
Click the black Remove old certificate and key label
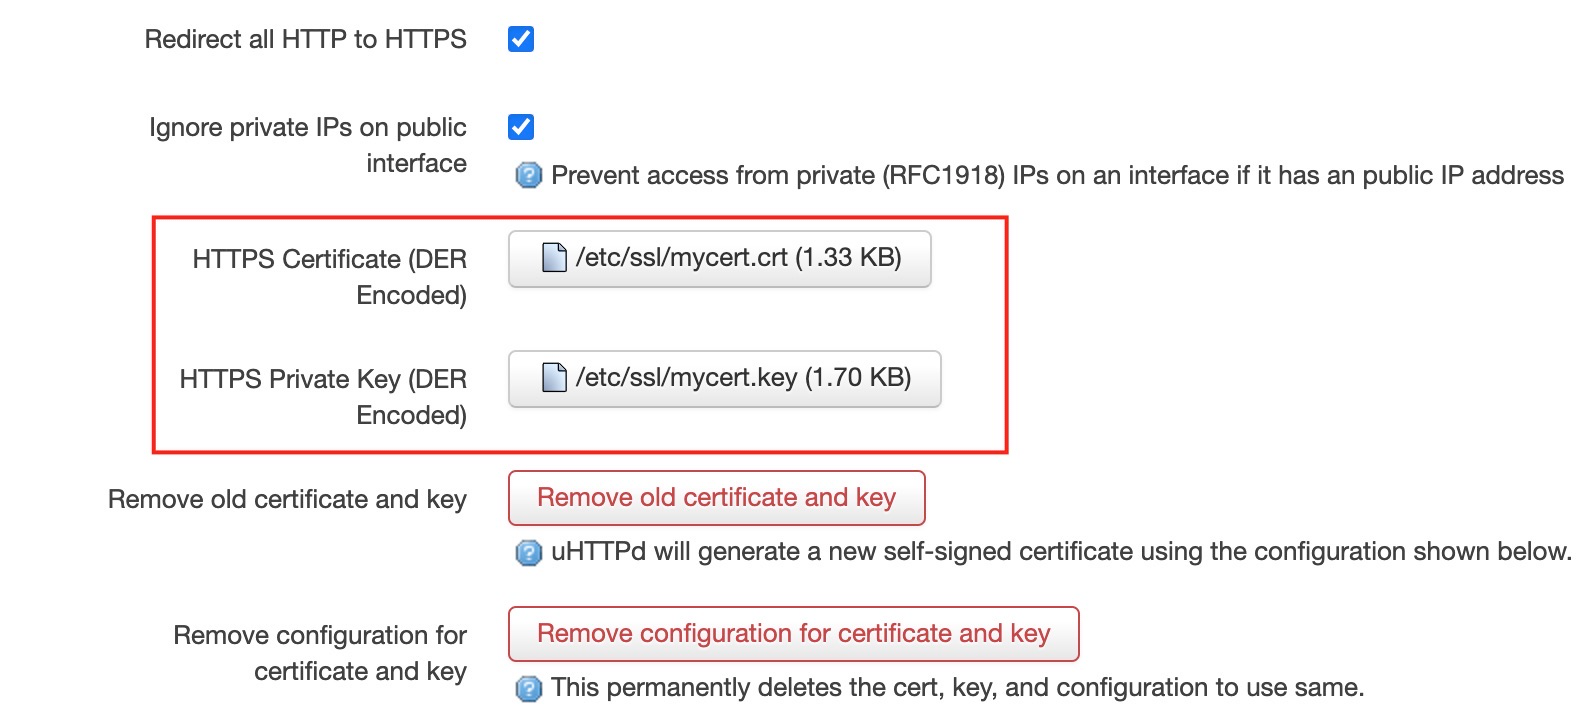pos(287,499)
